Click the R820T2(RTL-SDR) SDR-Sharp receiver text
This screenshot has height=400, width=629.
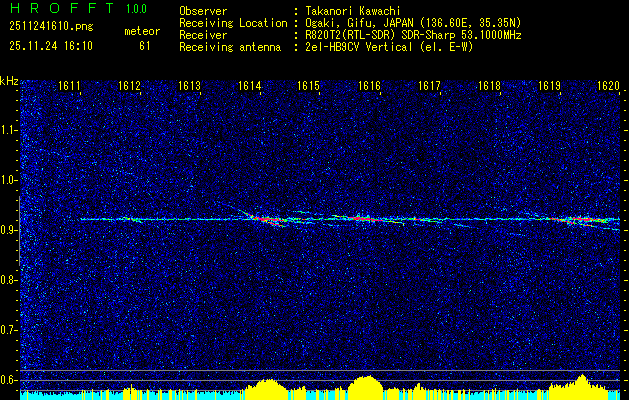[412, 35]
